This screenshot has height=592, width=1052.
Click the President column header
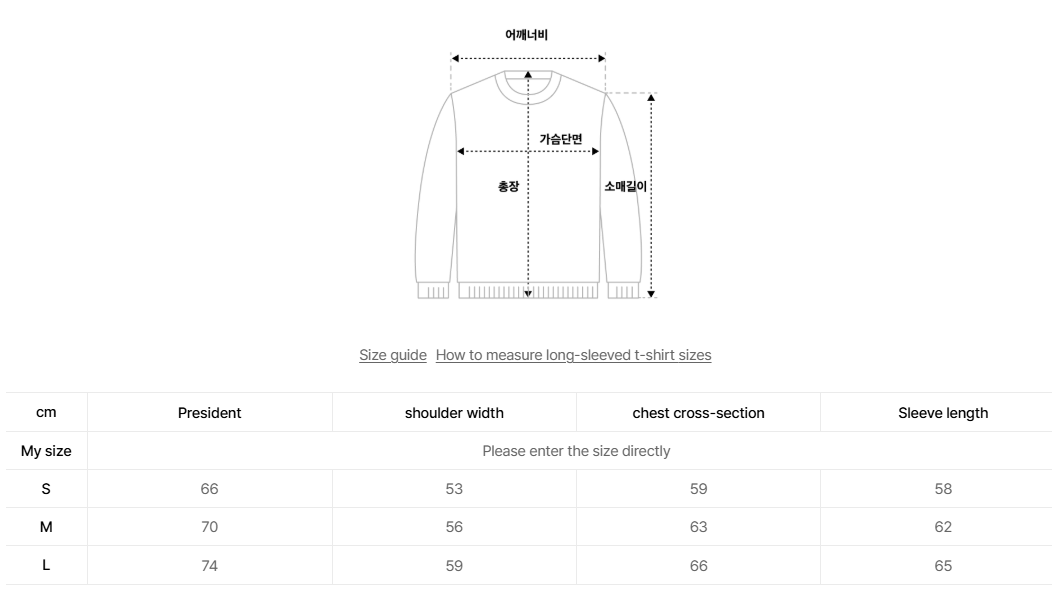(209, 413)
